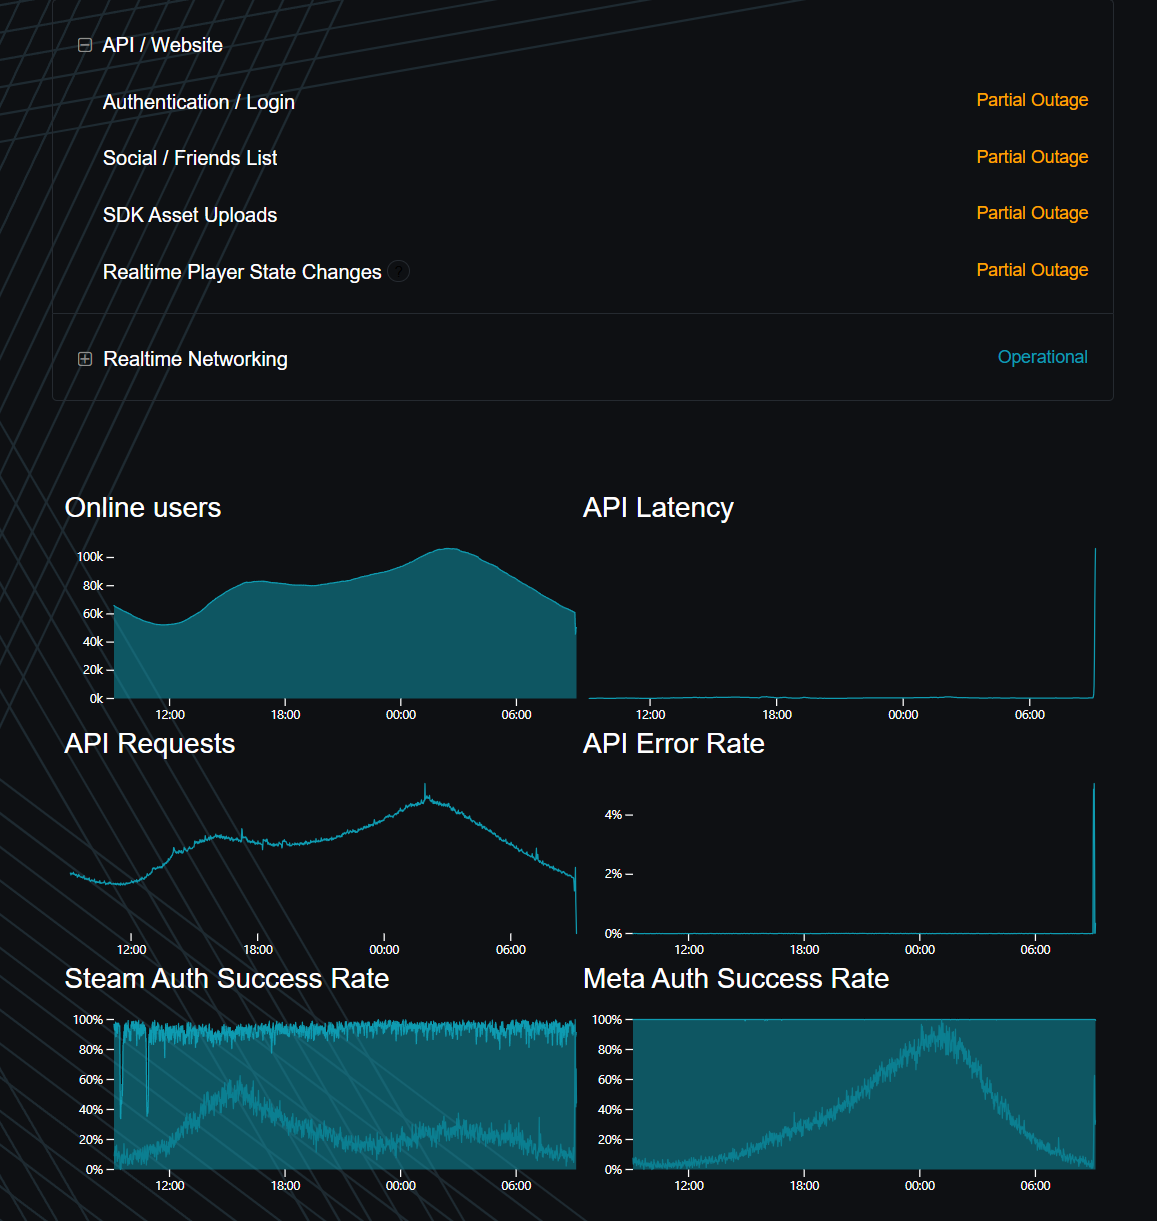
Task: Click the Meta Auth Success Rate chart
Action: pyautogui.click(x=864, y=1094)
